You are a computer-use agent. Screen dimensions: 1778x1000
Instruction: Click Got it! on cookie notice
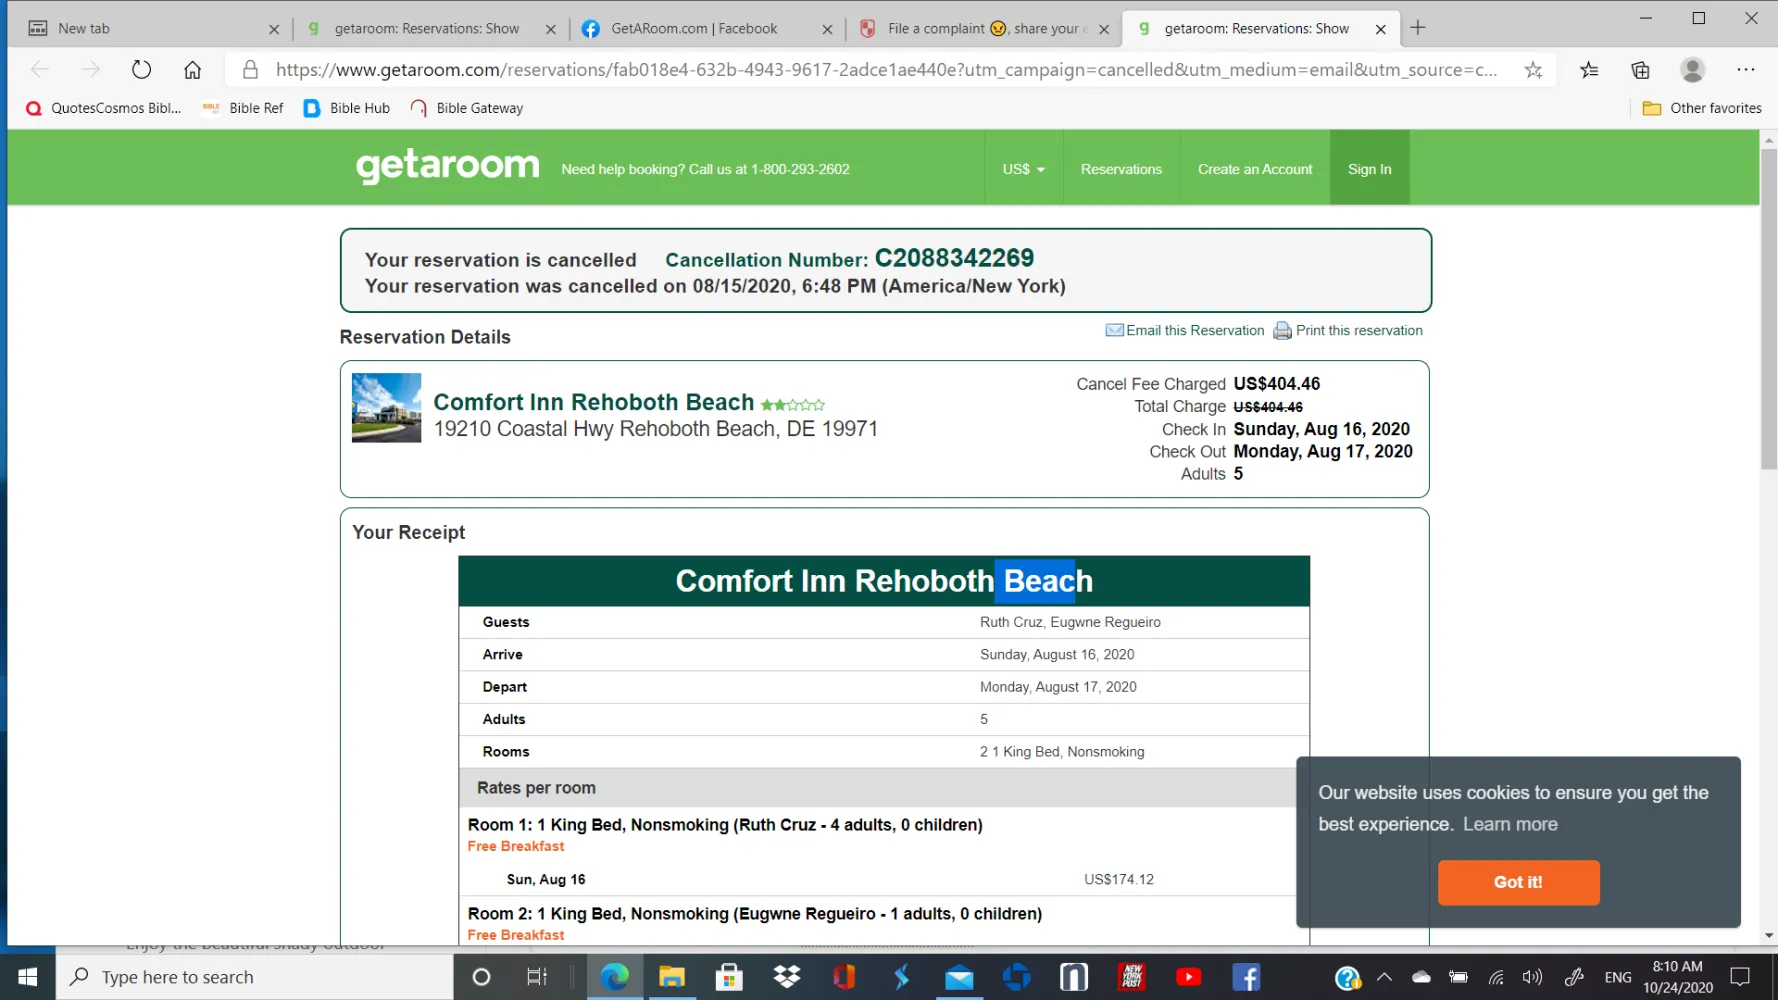1518,882
